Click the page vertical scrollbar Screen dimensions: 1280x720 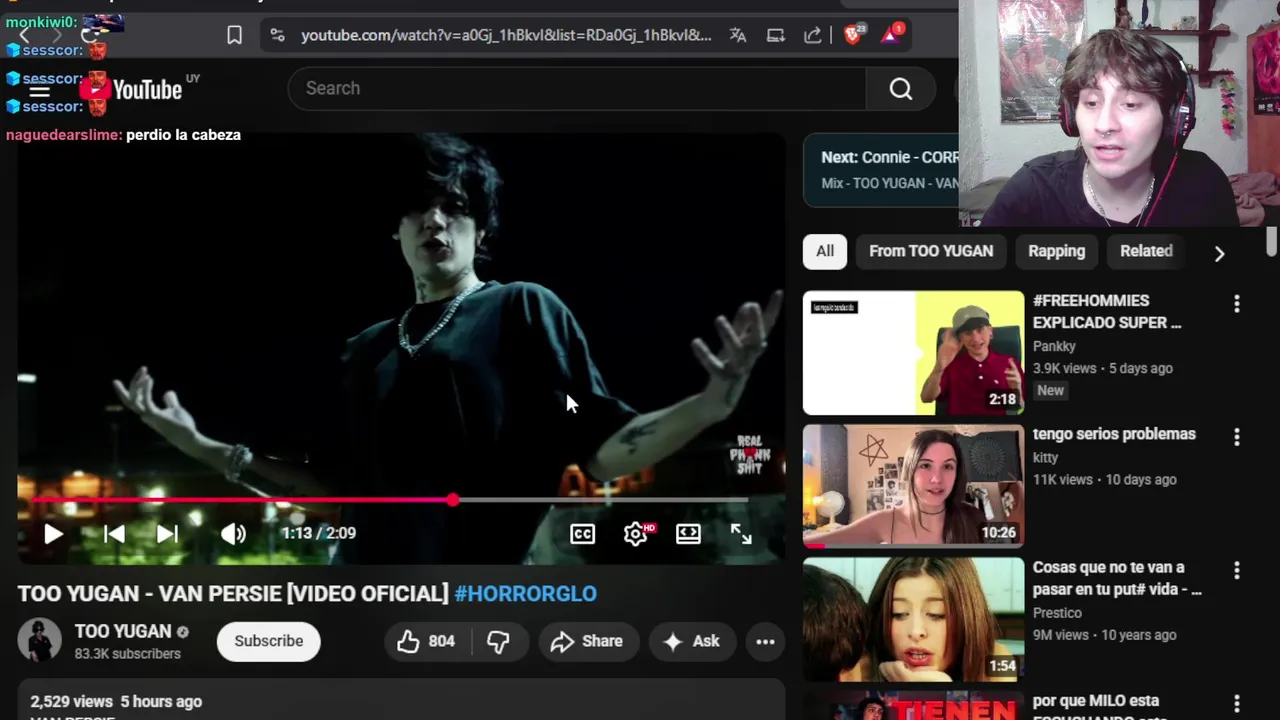tap(1272, 242)
